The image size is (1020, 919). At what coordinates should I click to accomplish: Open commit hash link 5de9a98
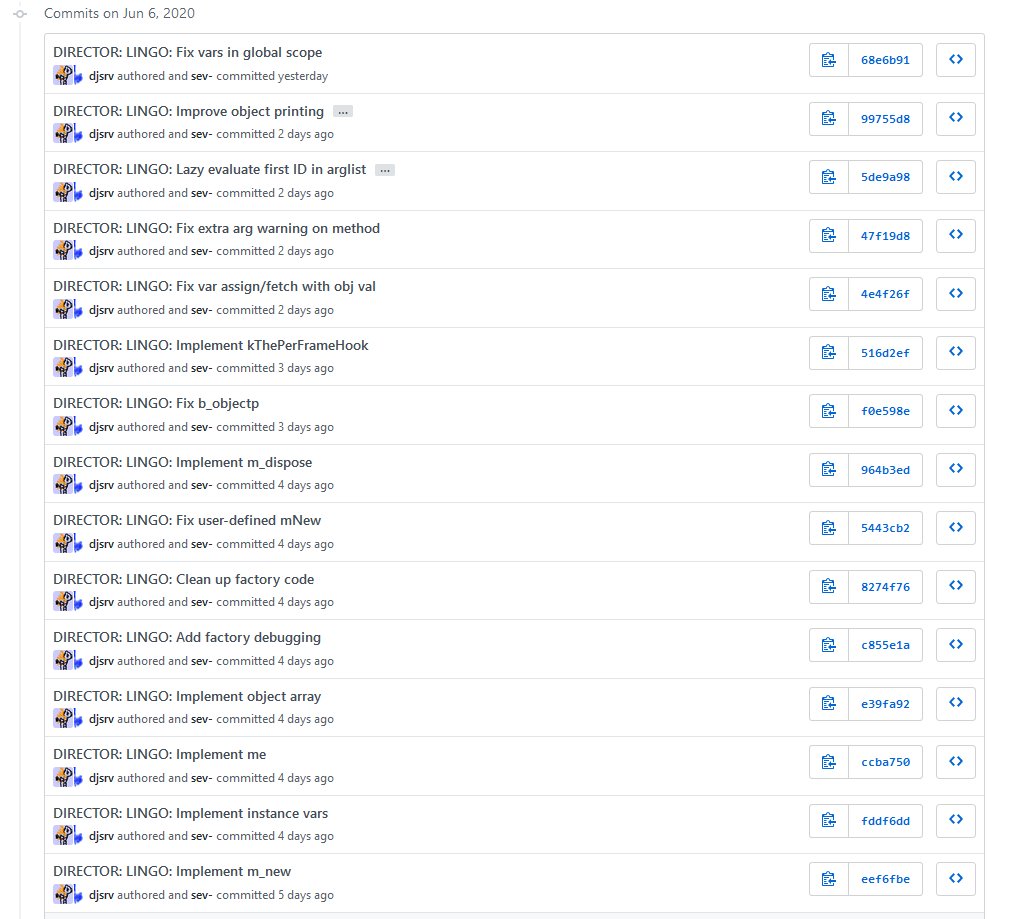pyautogui.click(x=885, y=177)
